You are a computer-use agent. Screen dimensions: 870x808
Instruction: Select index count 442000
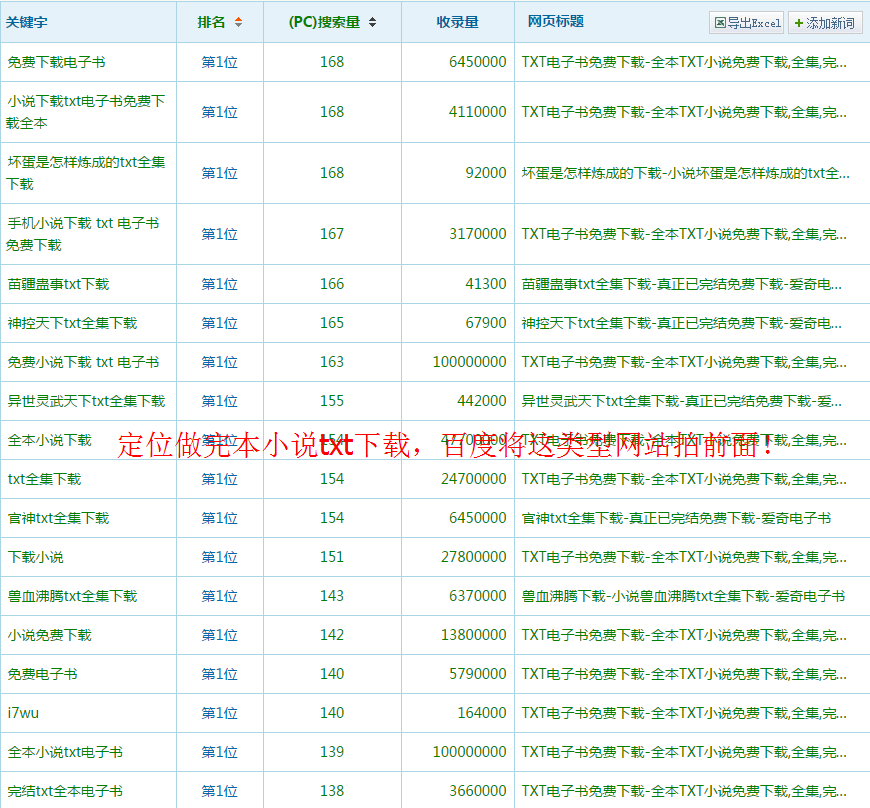pyautogui.click(x=482, y=401)
